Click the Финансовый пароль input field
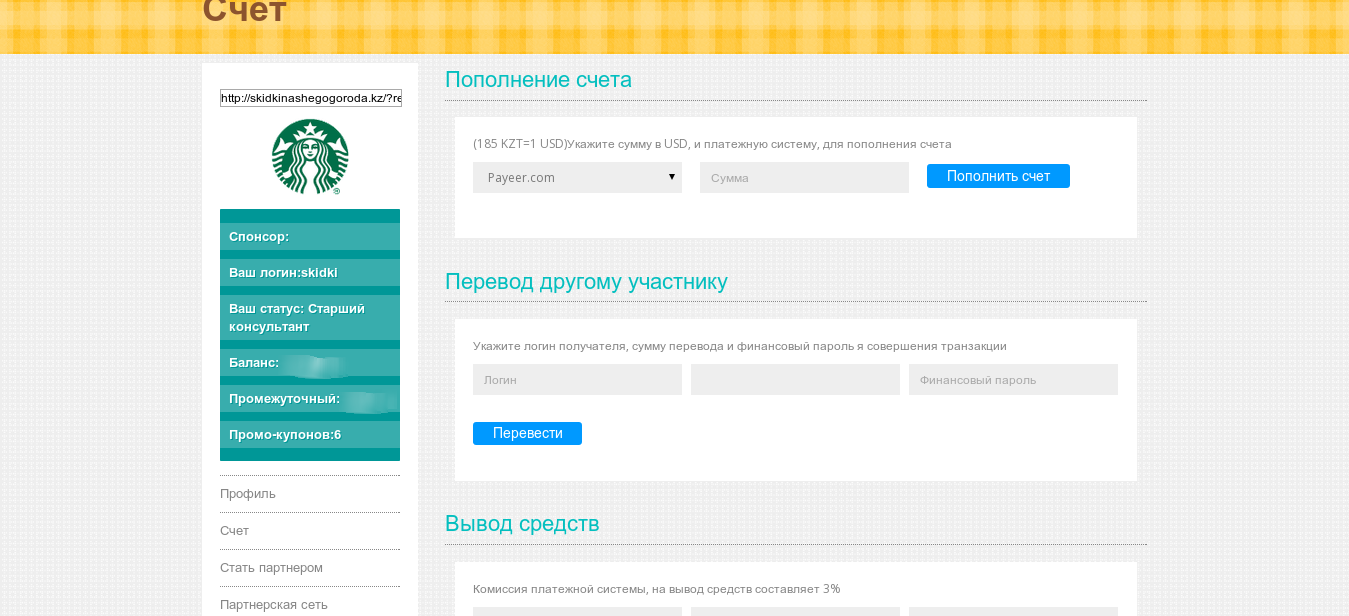Viewport: 1349px width, 616px height. [1013, 379]
